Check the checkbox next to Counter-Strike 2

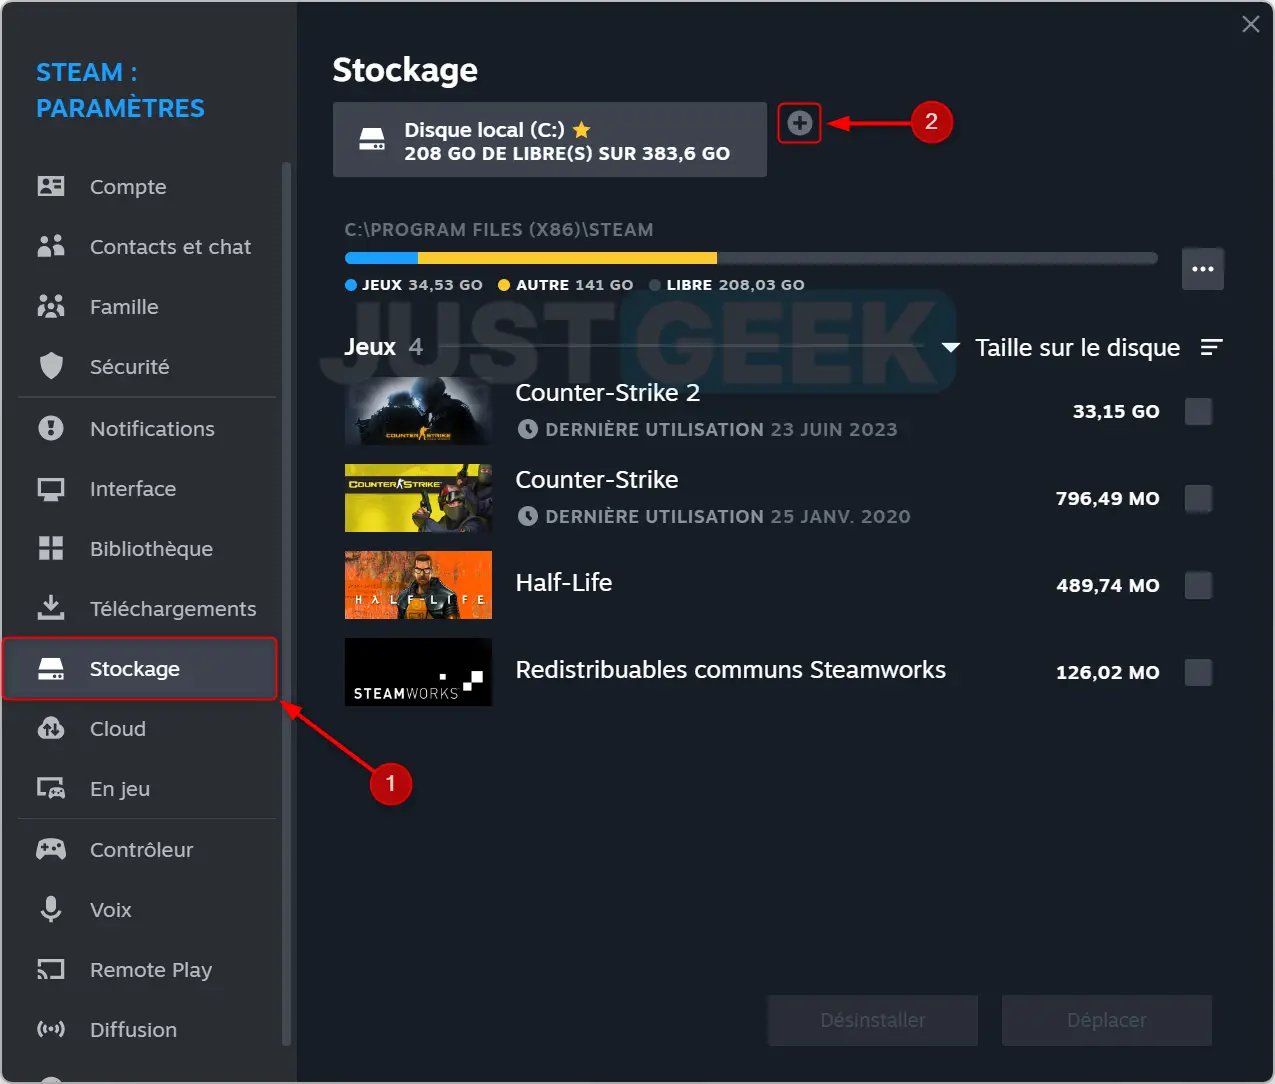click(x=1198, y=411)
